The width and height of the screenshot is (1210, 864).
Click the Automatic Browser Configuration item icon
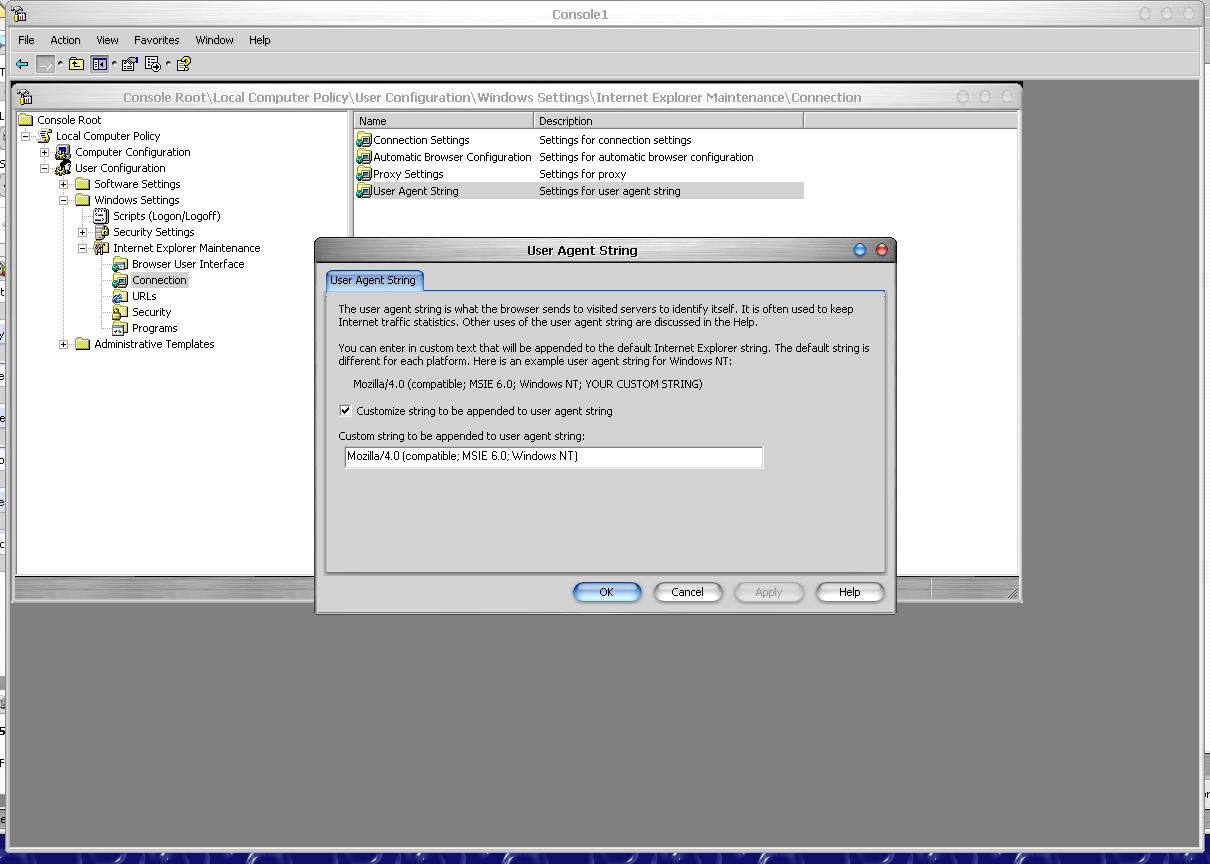point(364,157)
